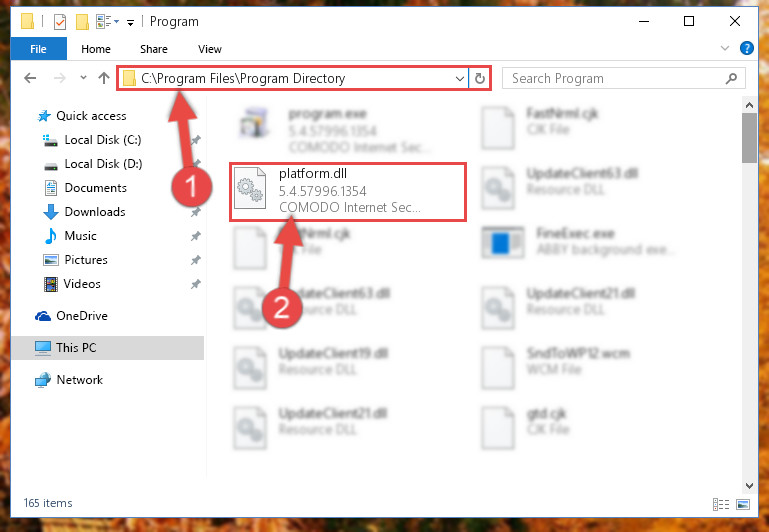Click the Properties checkmark quick access icon
The image size is (769, 532).
pos(59,22)
